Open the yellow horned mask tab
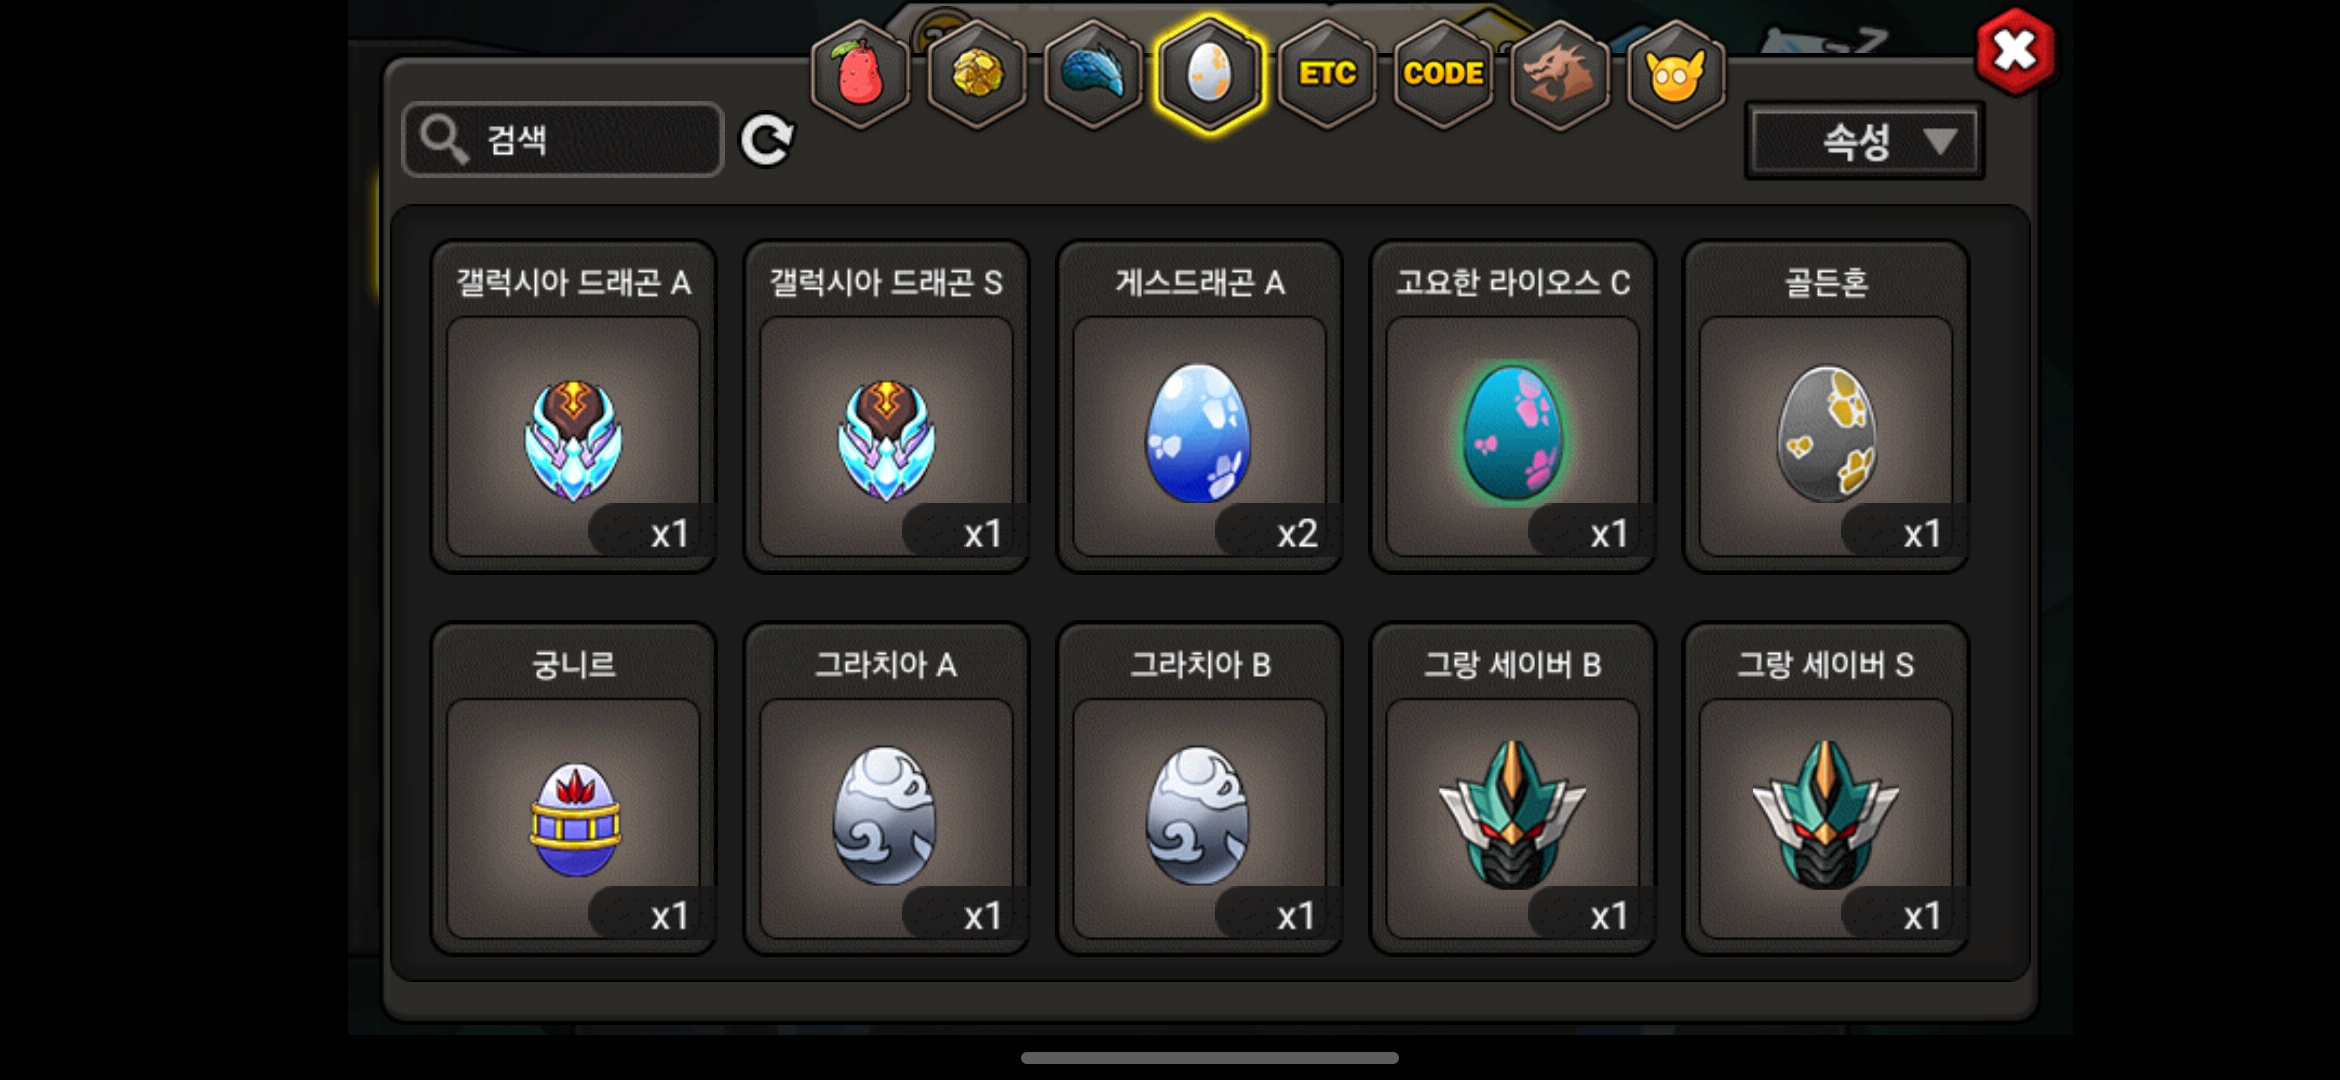The width and height of the screenshot is (2340, 1080). coord(1676,74)
